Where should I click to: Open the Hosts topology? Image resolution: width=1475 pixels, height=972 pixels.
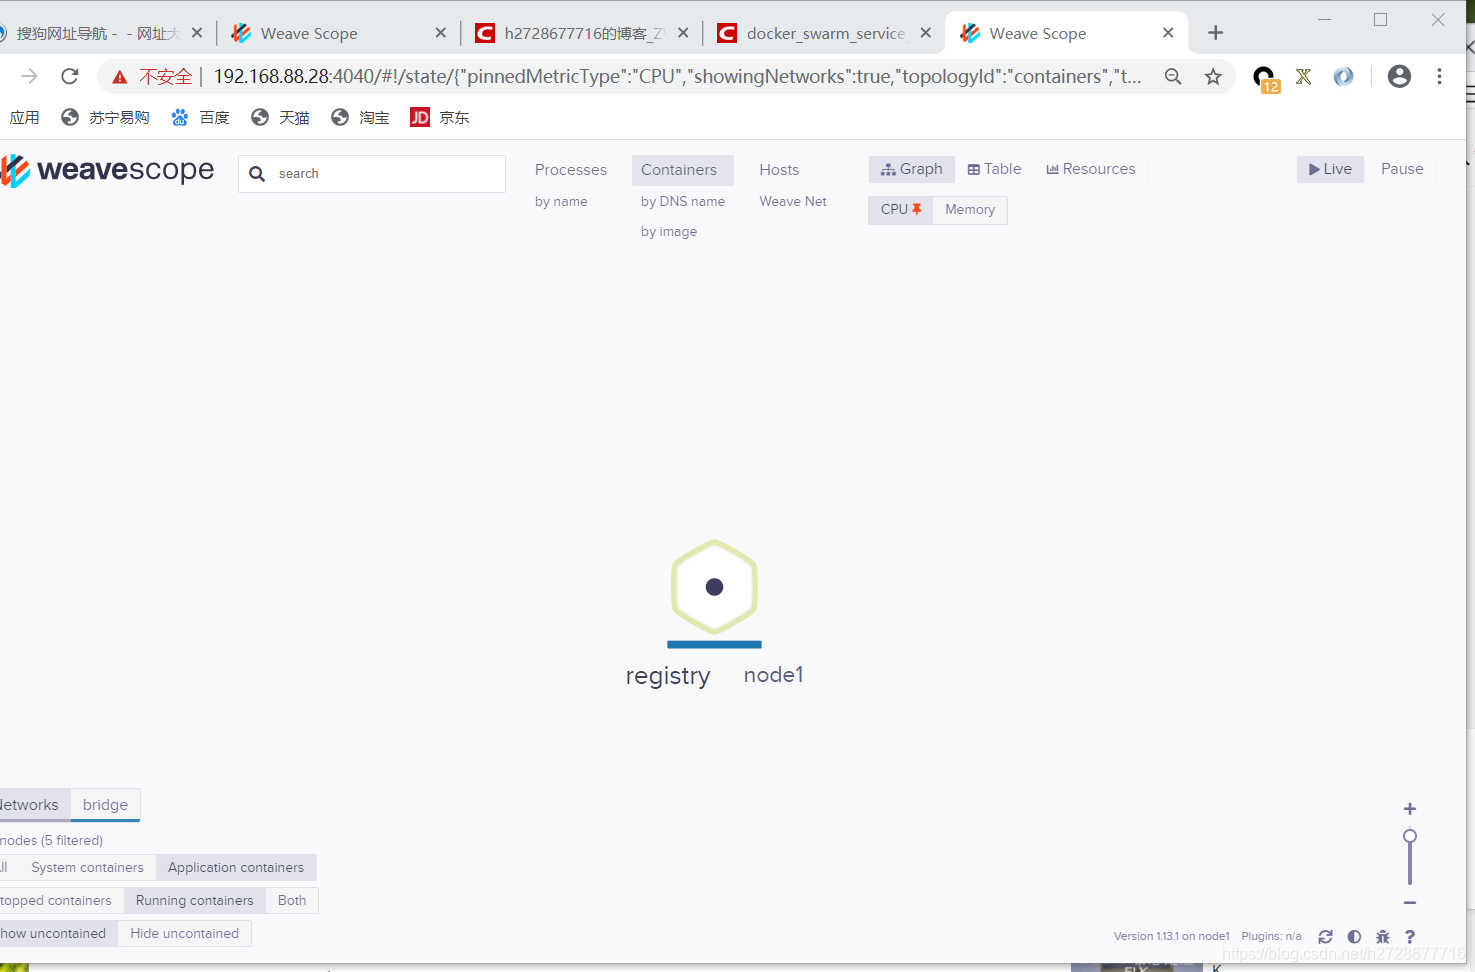[x=779, y=170]
